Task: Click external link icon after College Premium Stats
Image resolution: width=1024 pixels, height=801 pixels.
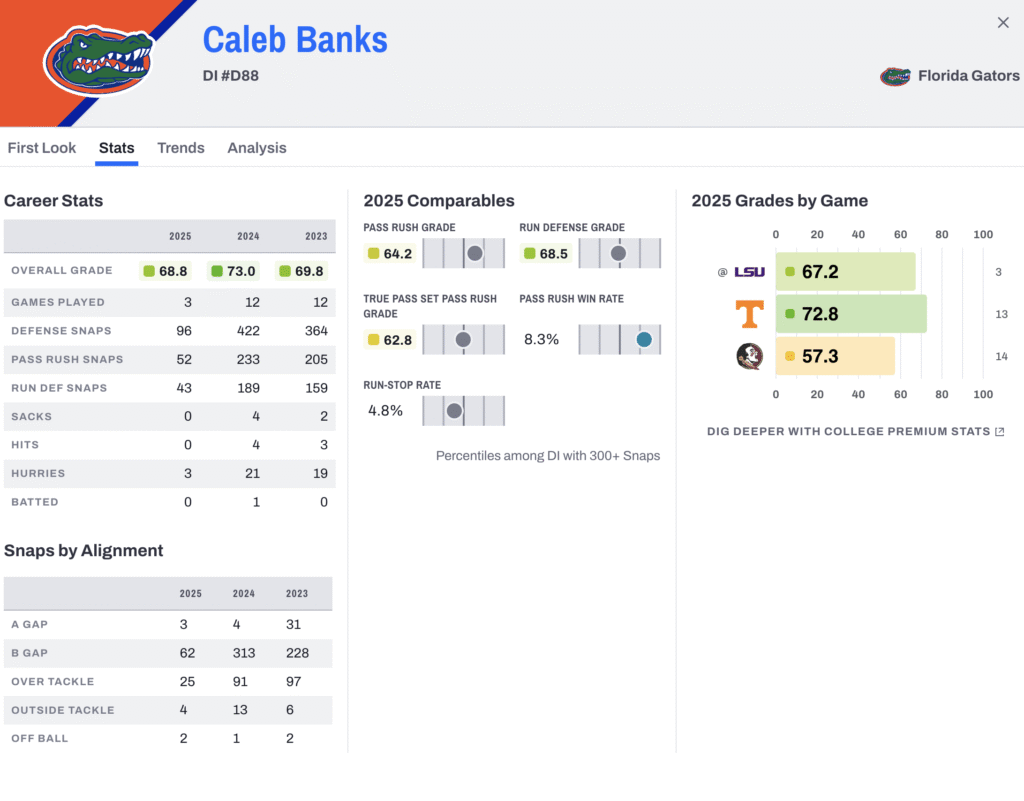Action: click(999, 432)
